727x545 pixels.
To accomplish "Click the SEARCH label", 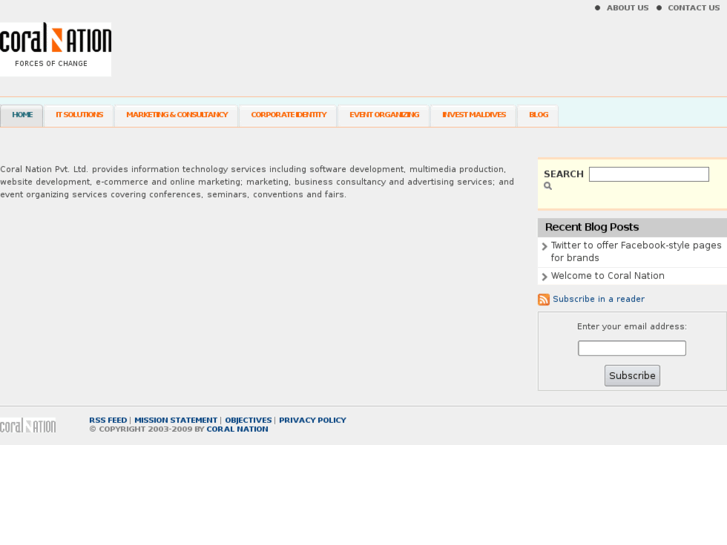I will tap(563, 174).
